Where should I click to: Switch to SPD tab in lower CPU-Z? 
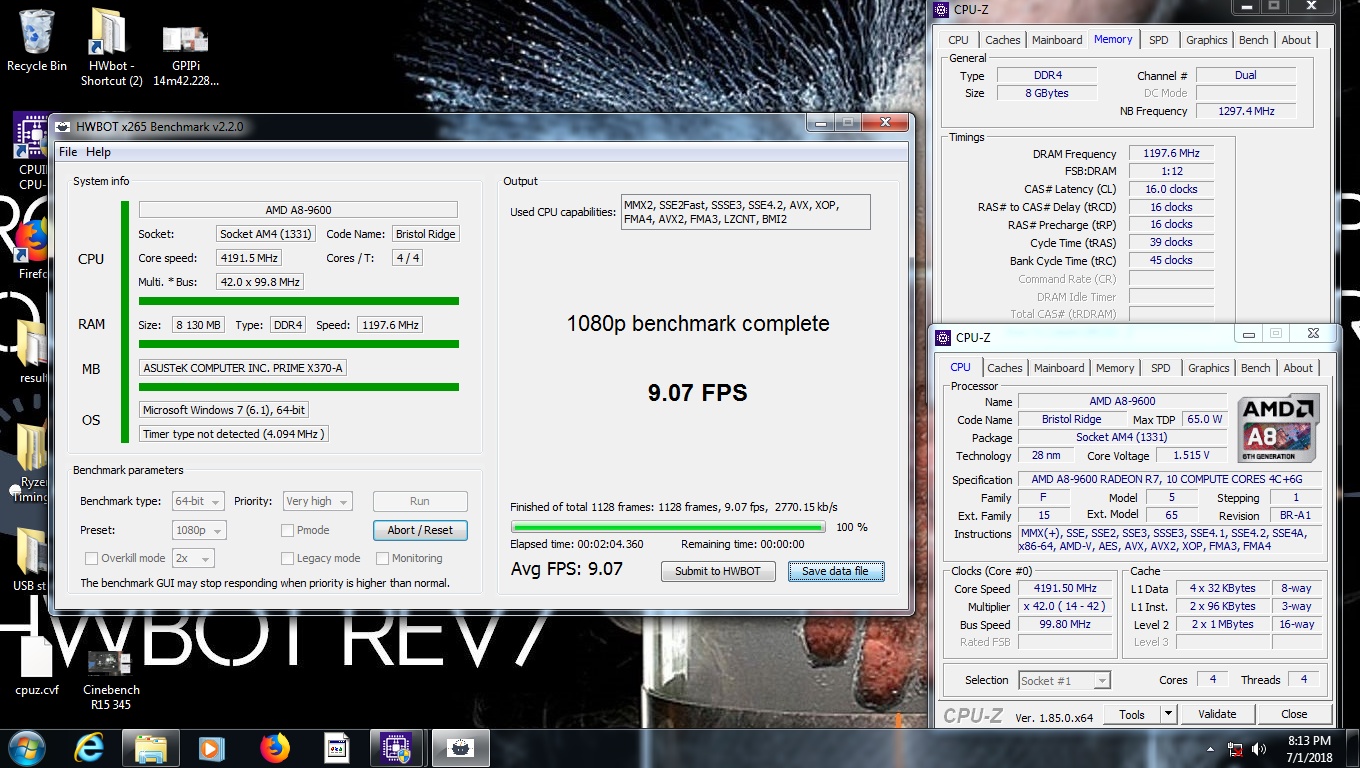pyautogui.click(x=1160, y=368)
